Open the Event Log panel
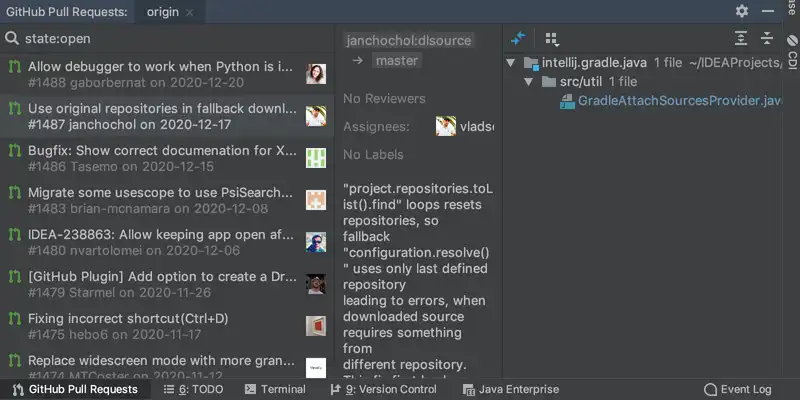The image size is (800, 400). coord(738,389)
